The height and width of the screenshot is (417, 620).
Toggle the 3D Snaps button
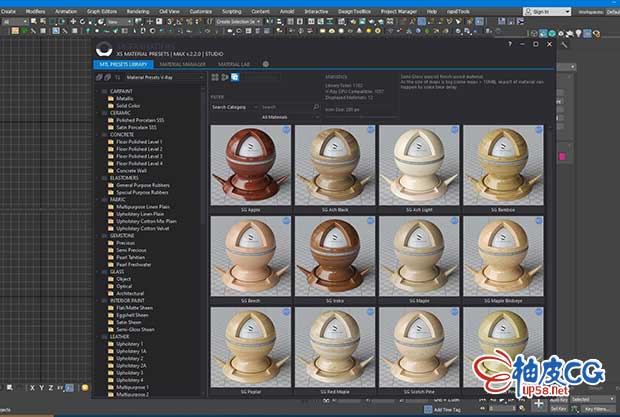click(x=171, y=21)
